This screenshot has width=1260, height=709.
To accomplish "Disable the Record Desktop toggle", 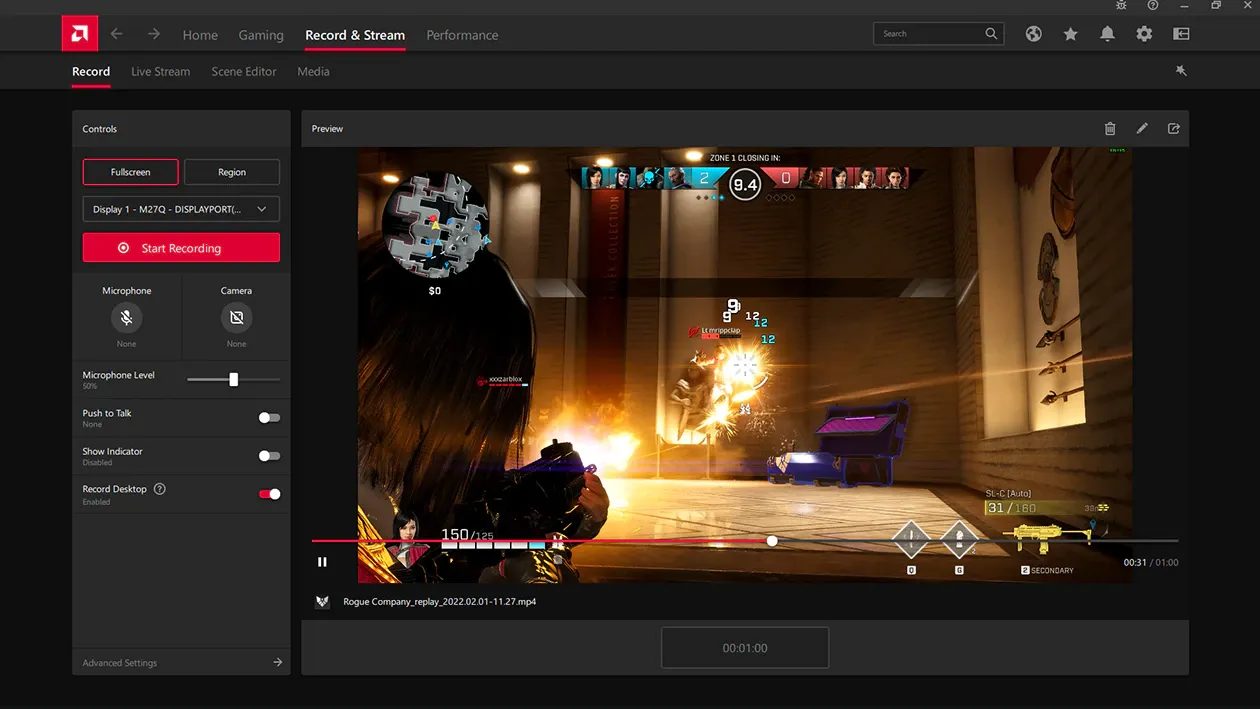I will click(269, 494).
